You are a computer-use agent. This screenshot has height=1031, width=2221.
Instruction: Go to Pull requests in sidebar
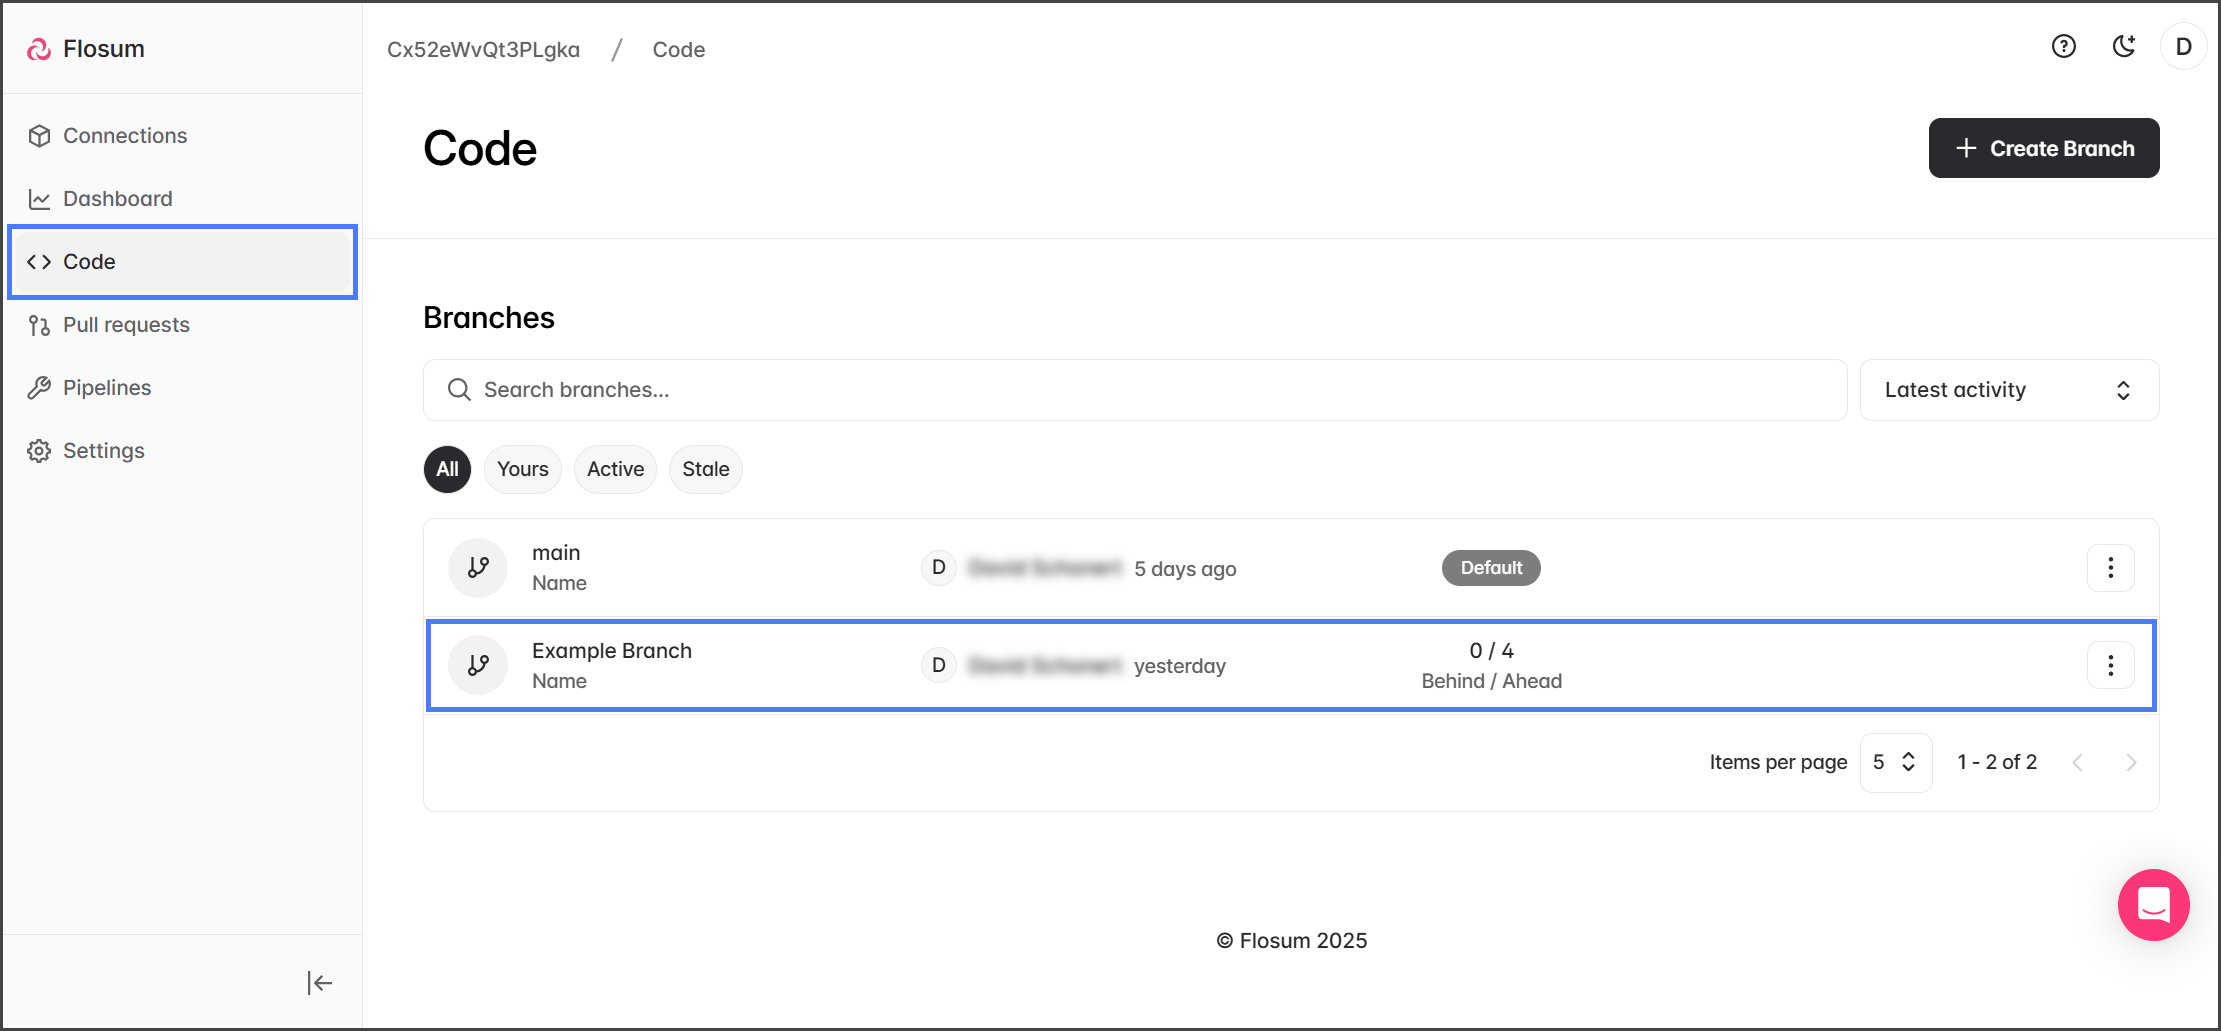click(126, 325)
